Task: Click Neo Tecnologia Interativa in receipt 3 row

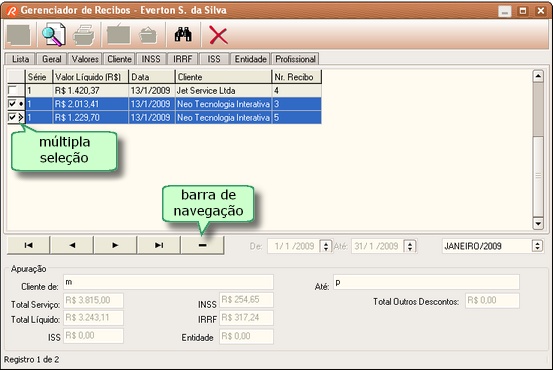Action: click(x=223, y=104)
